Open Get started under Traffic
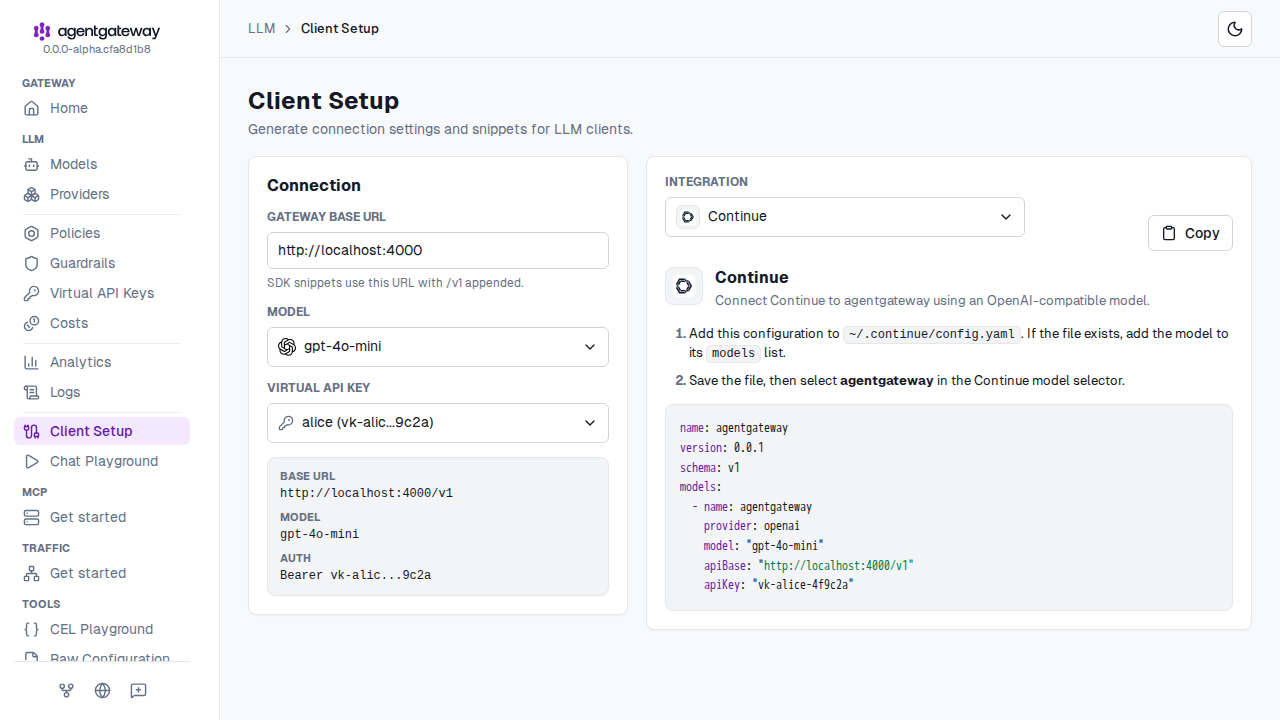 tap(102, 573)
